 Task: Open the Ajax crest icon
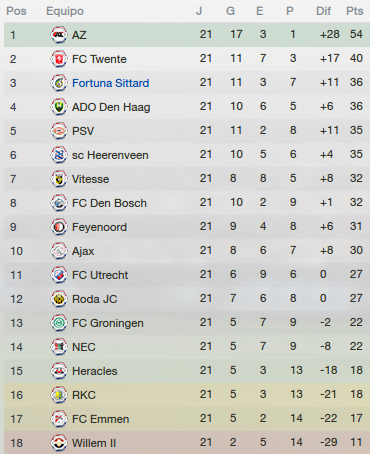(x=59, y=251)
